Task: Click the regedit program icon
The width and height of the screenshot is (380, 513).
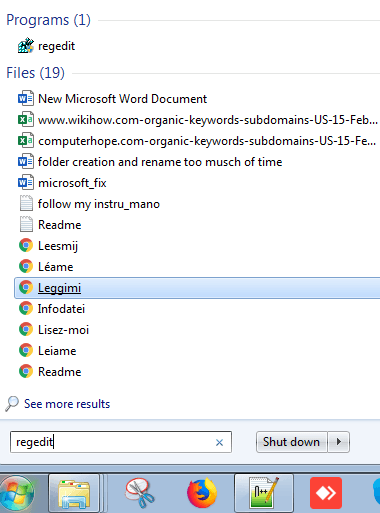Action: 26,46
